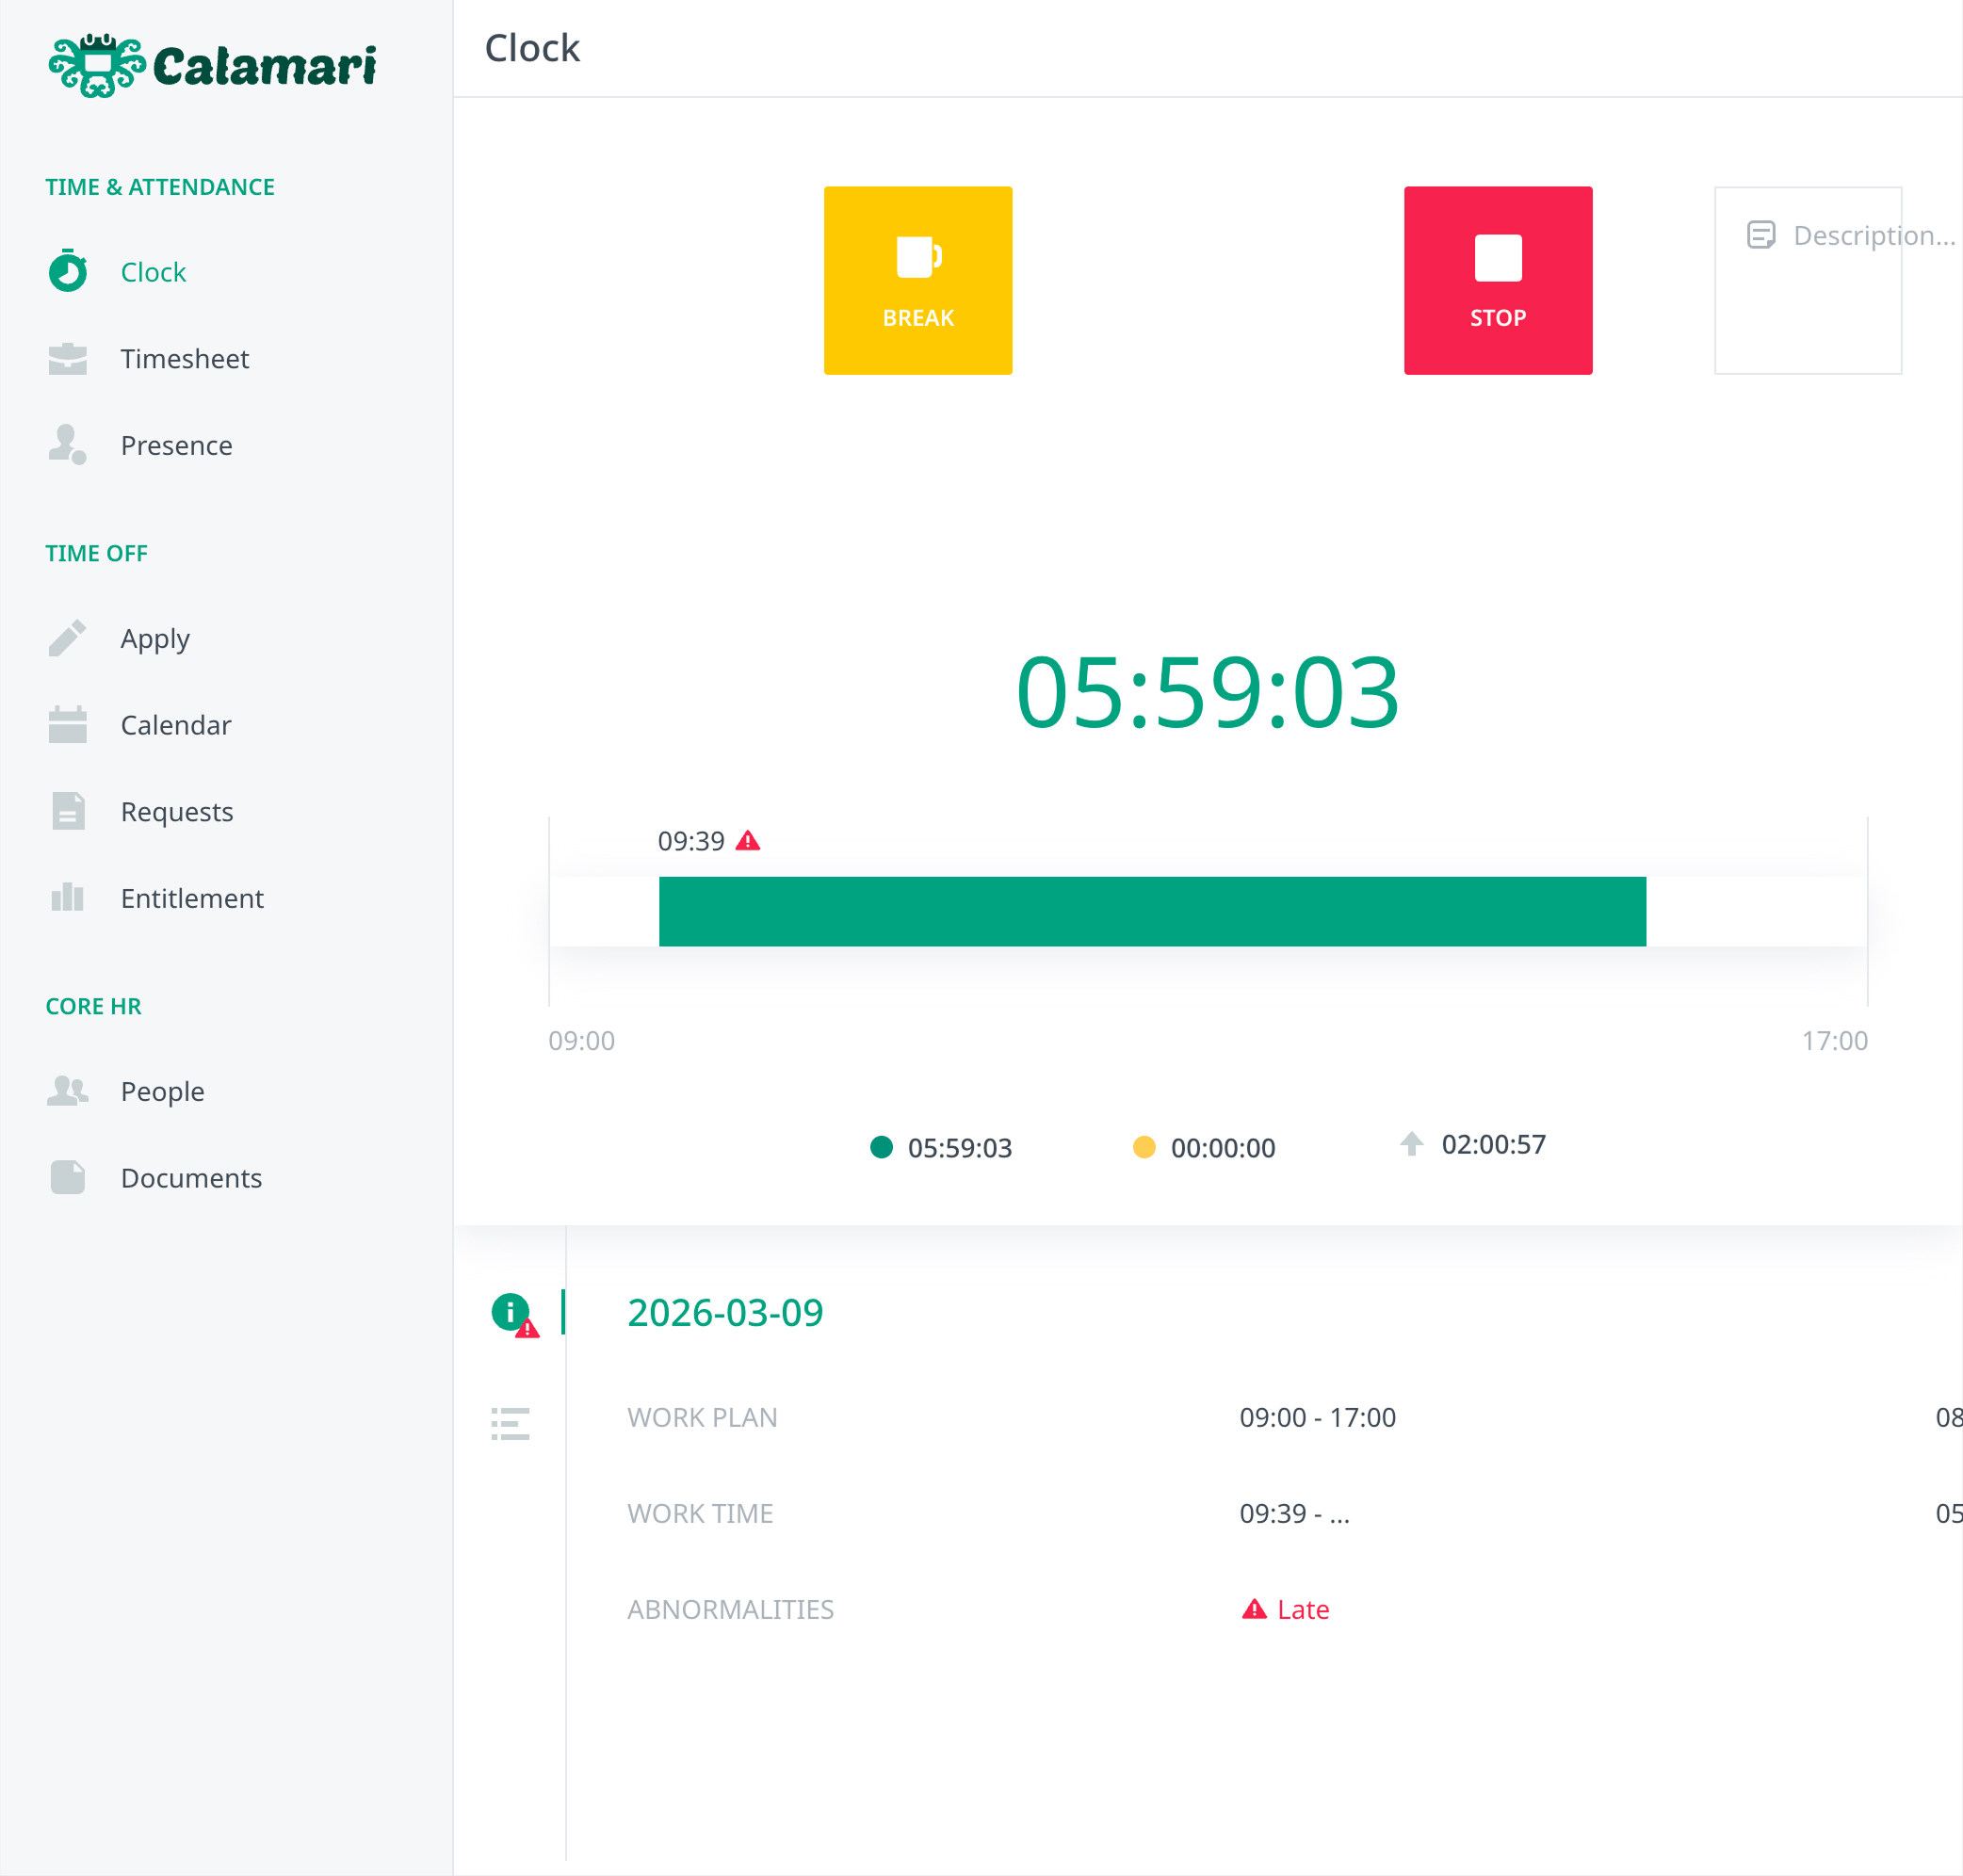The width and height of the screenshot is (1963, 1876).
Task: Open the Timesheet page
Action: click(x=184, y=358)
